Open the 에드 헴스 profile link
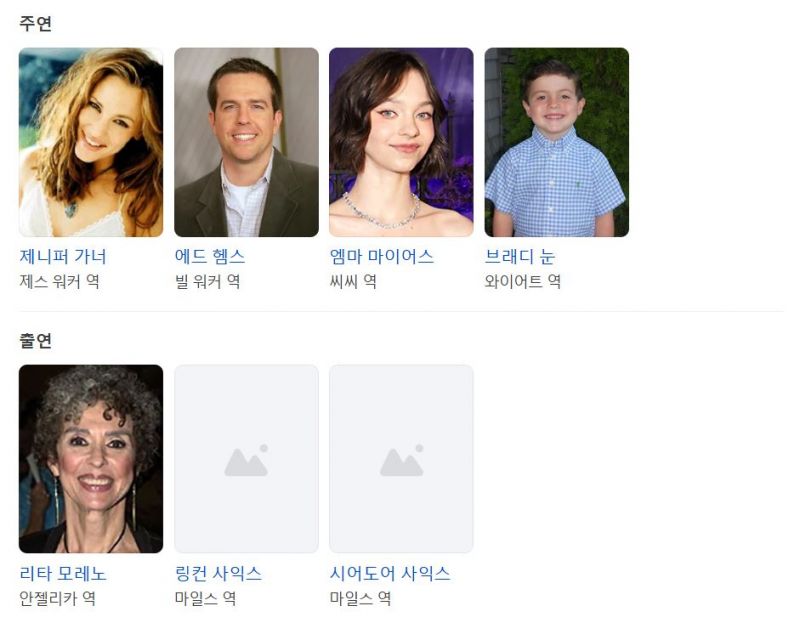The height and width of the screenshot is (623, 800). (210, 256)
